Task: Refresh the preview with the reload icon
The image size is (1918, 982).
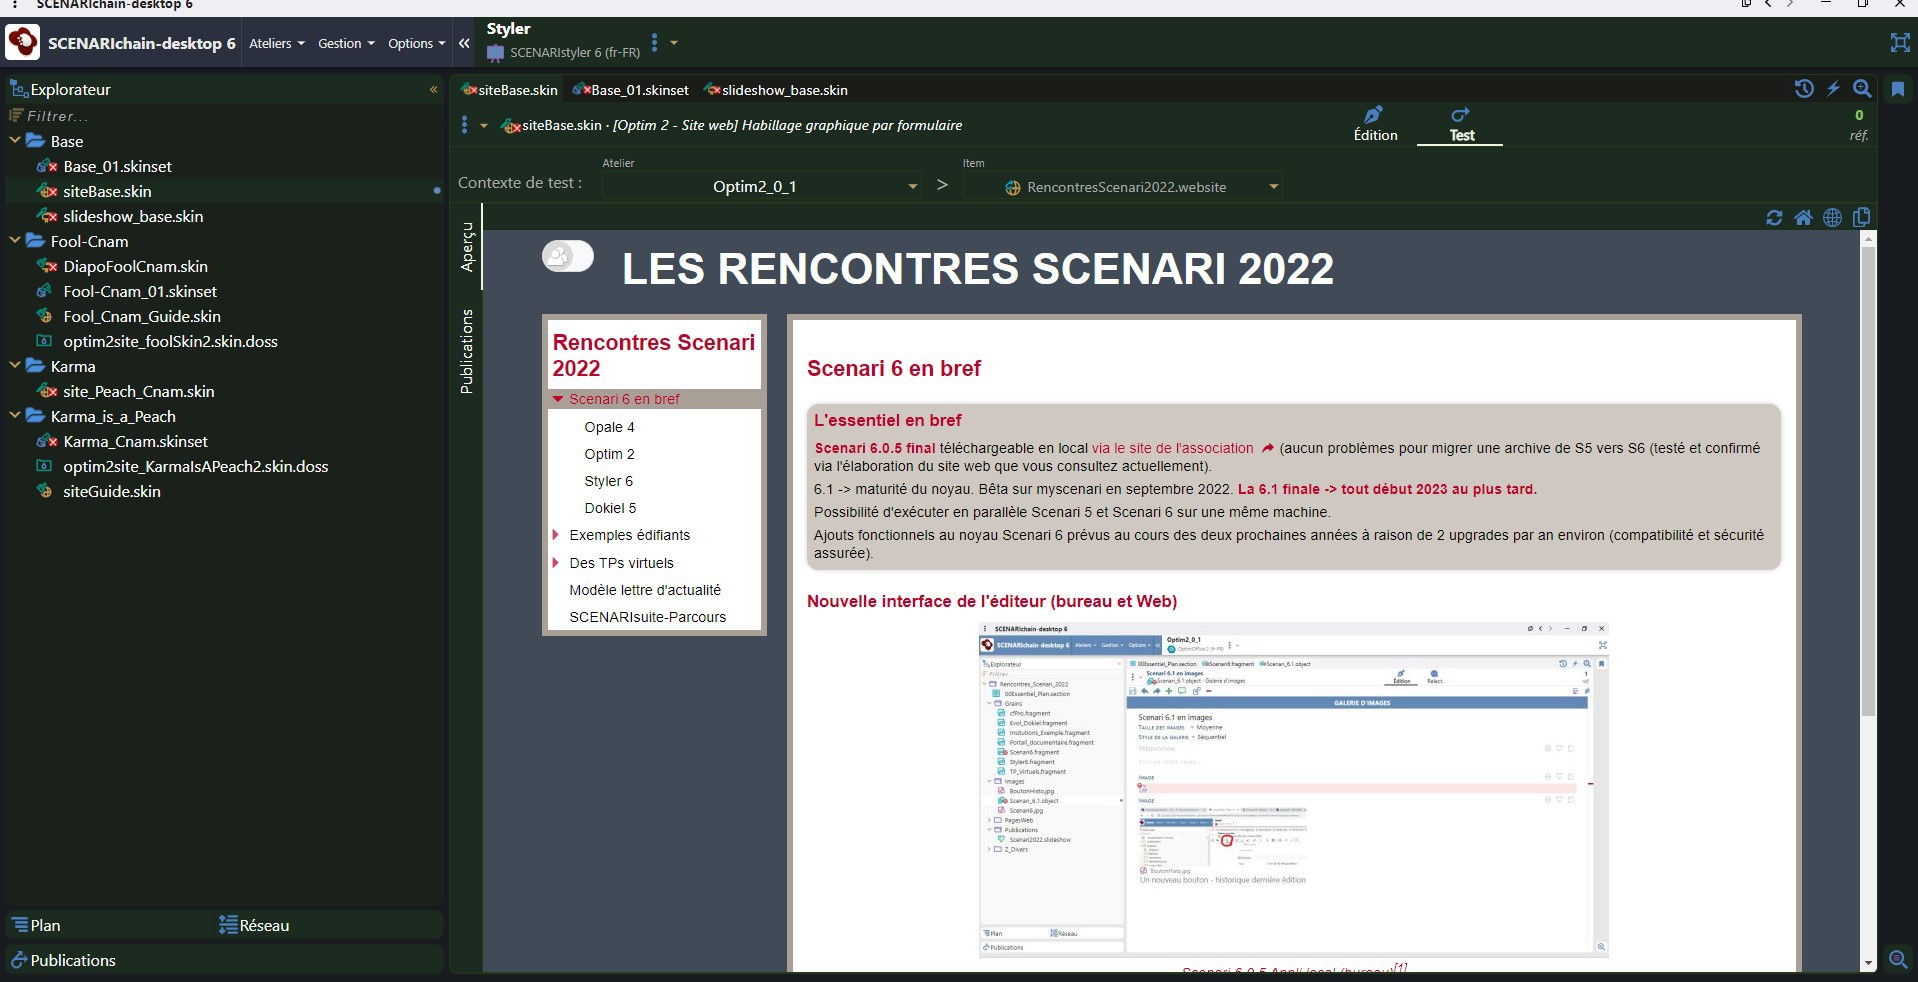Action: 1774,218
